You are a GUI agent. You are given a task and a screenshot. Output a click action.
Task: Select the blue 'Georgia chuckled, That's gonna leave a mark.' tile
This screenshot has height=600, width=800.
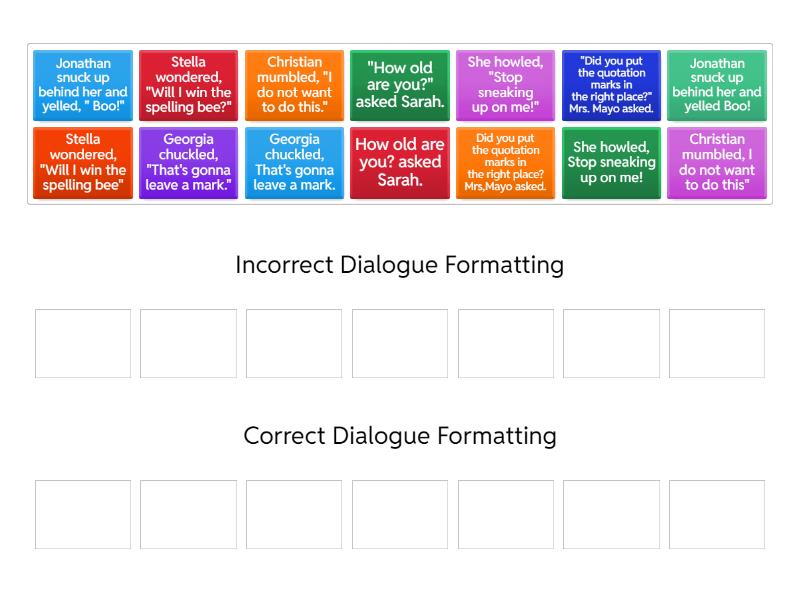pos(294,163)
